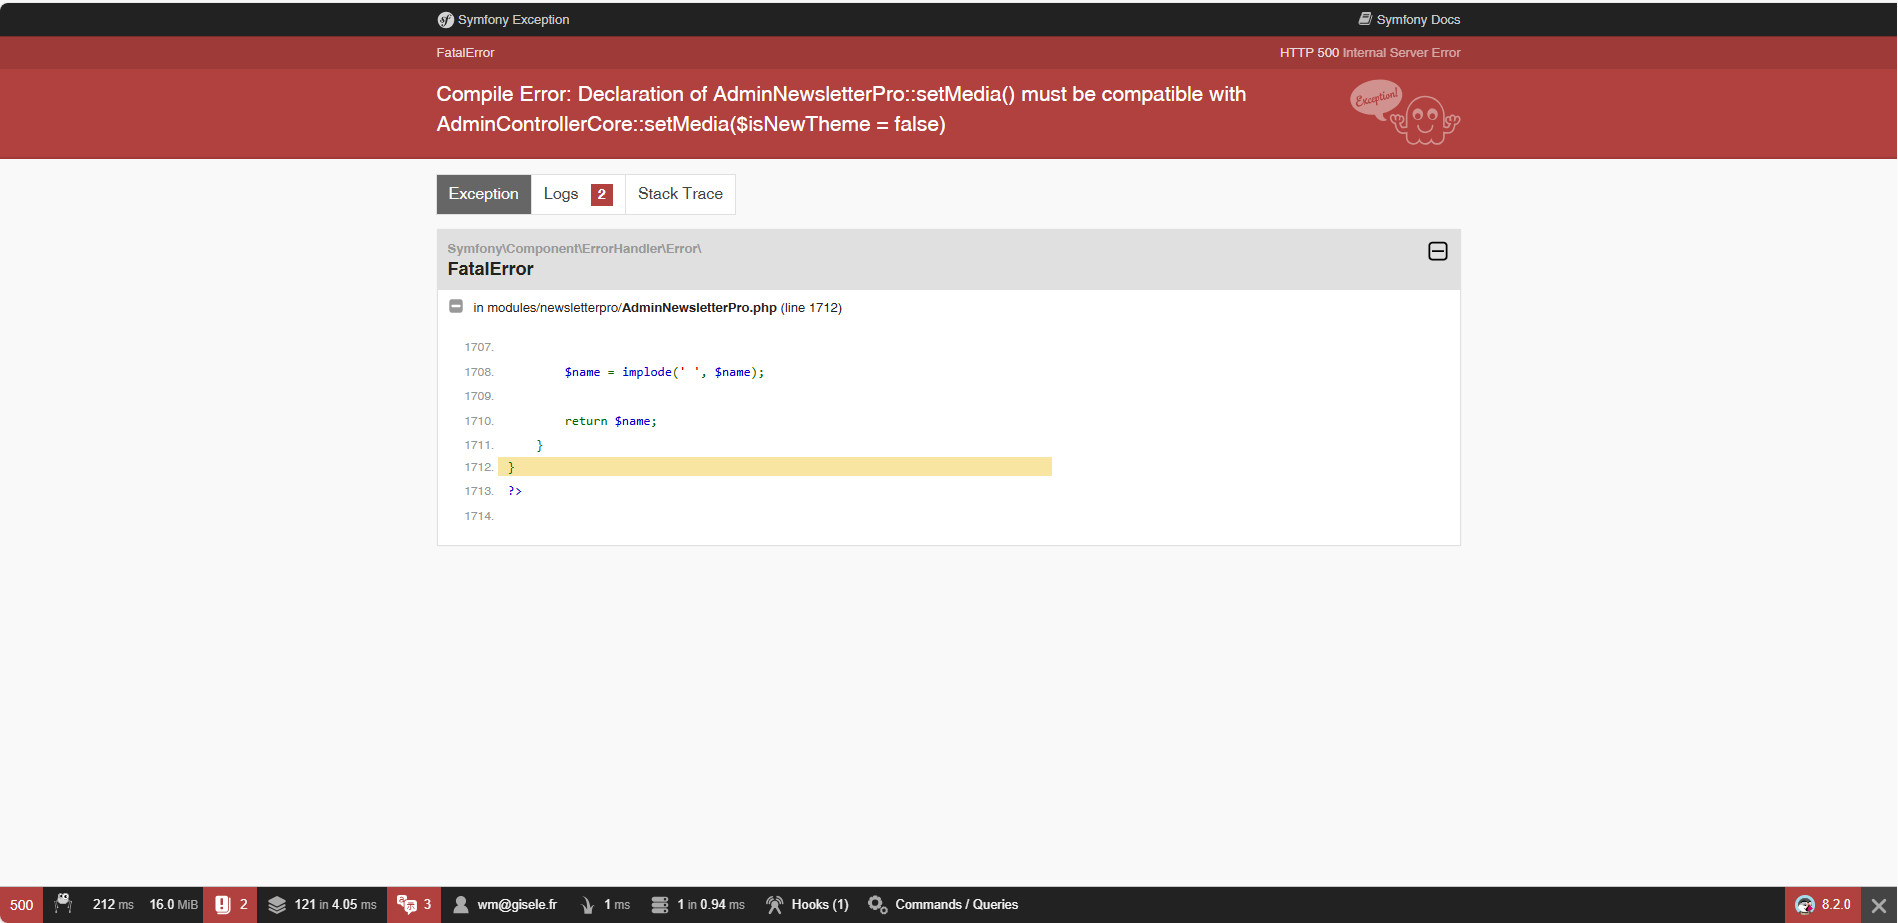This screenshot has height=923, width=1898.
Task: Close the Symfony debug toolbar
Action: pos(1879,905)
